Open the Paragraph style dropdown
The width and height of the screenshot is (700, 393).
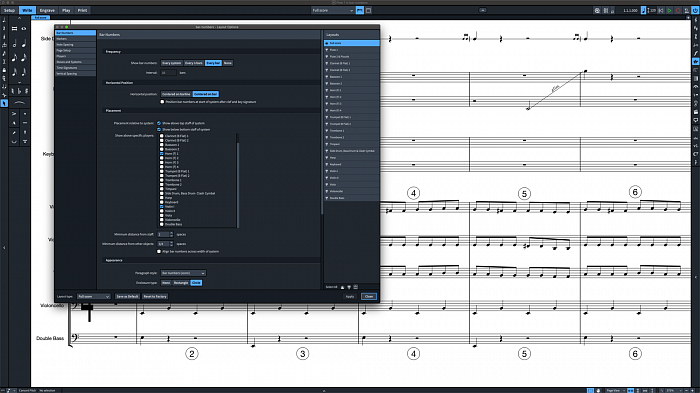183,273
